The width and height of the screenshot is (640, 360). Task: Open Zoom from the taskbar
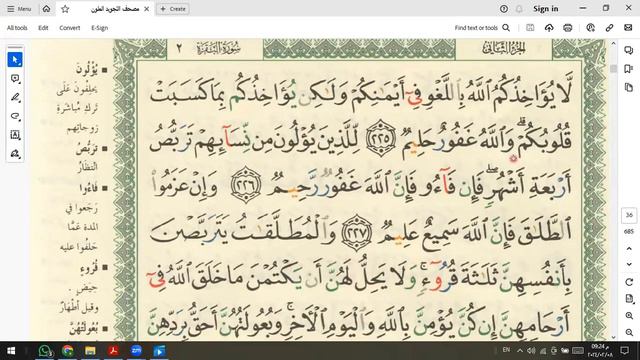[136, 351]
